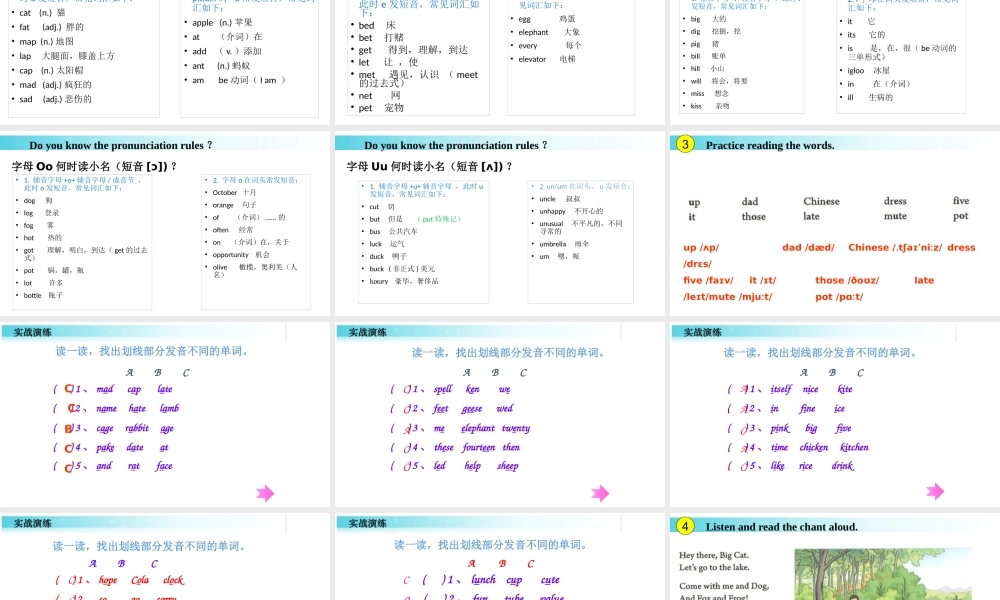The height and width of the screenshot is (600, 1000).
Task: Click the 字母 Uu 何时读小名 question text
Action: point(429,166)
